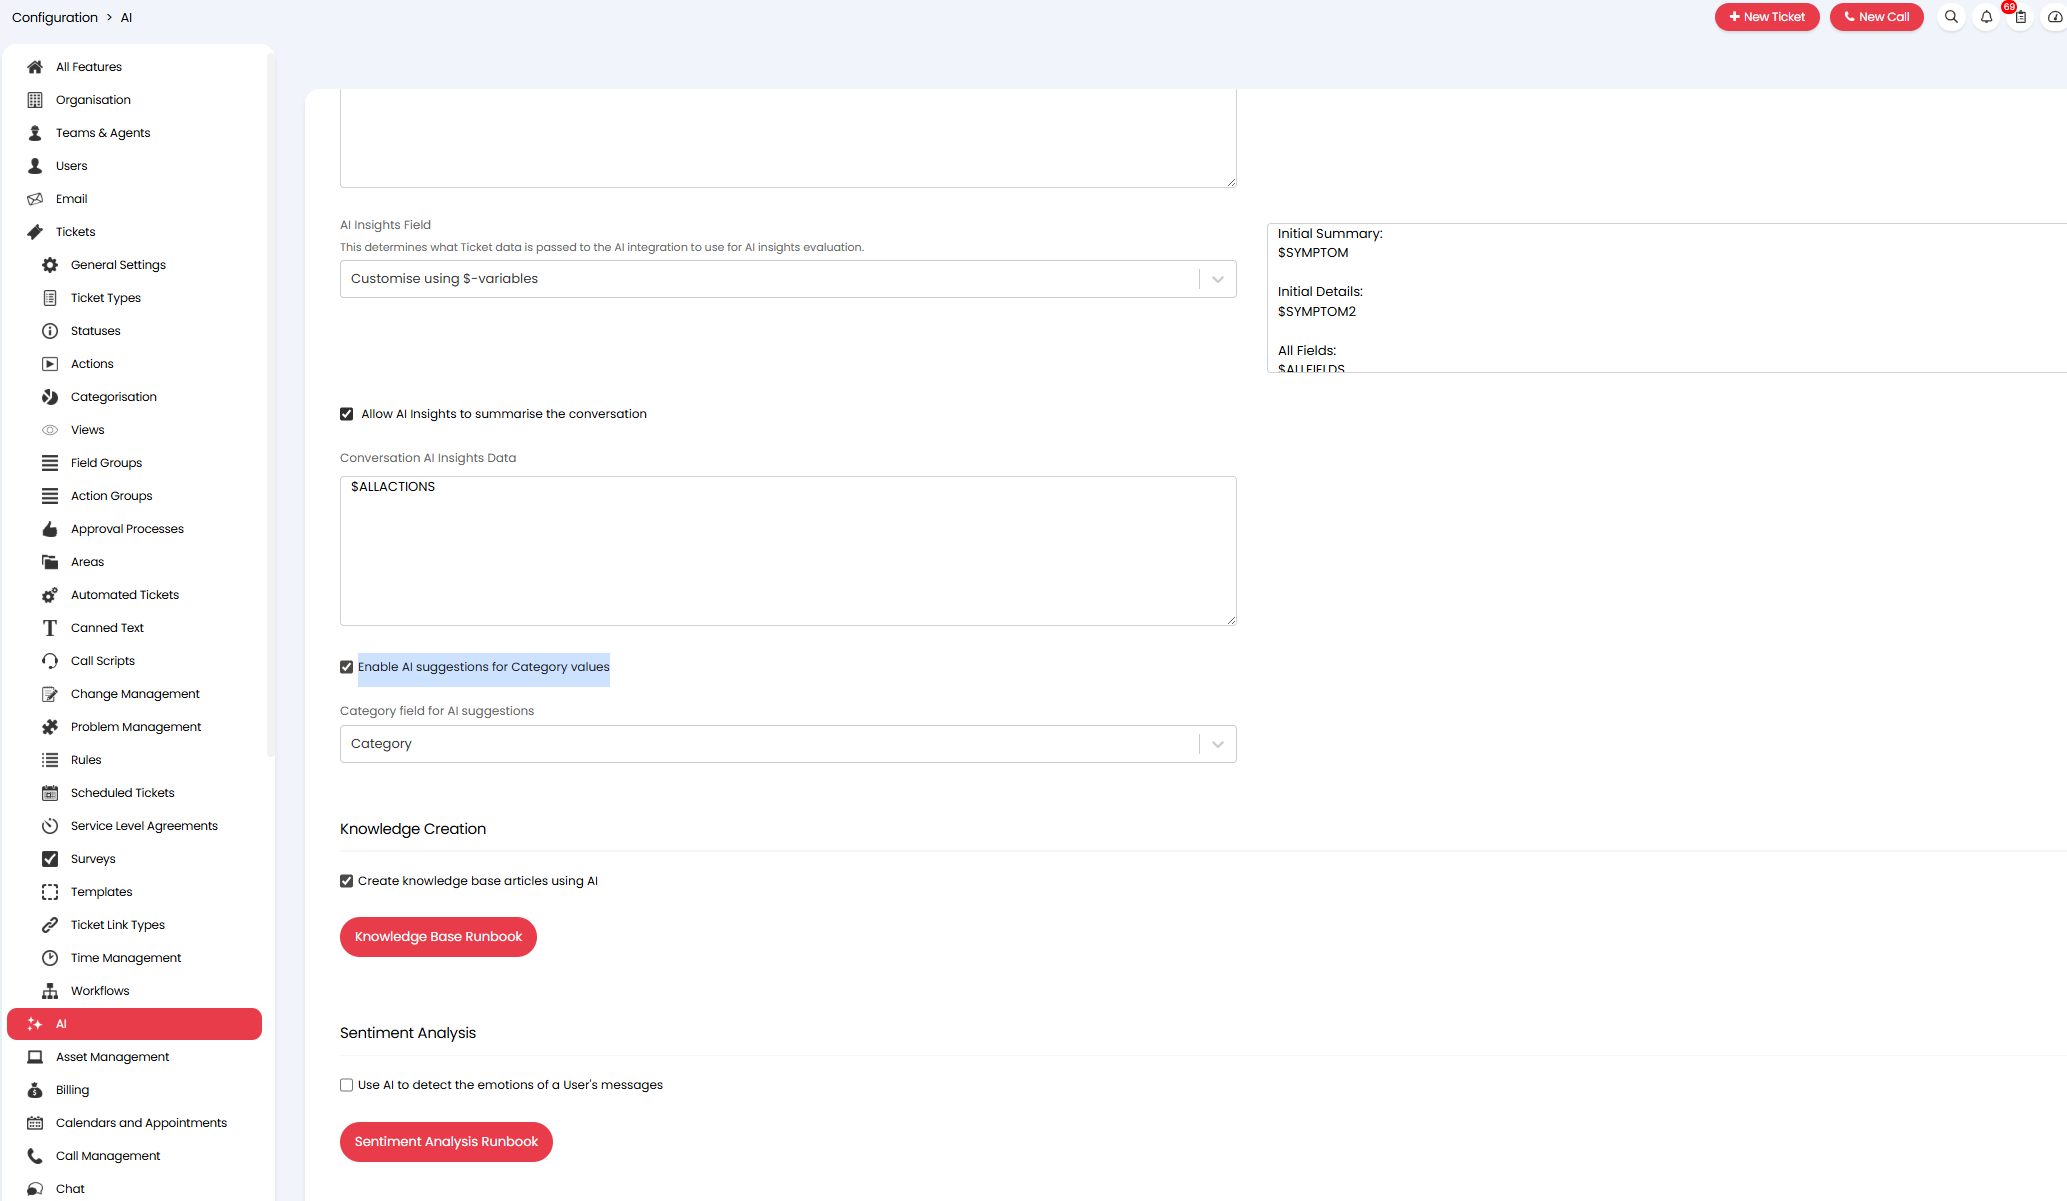Enable Use AI to detect emotions checkbox
2067x1201 pixels.
click(347, 1085)
